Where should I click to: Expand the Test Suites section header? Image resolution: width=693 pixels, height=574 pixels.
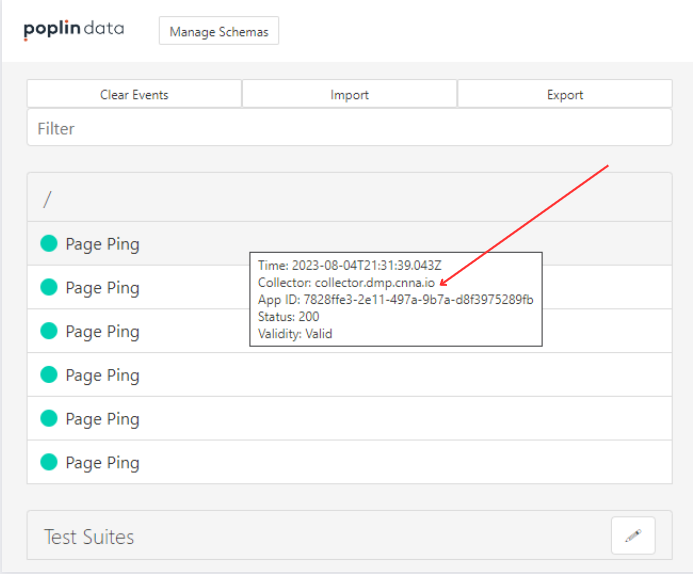point(90,537)
